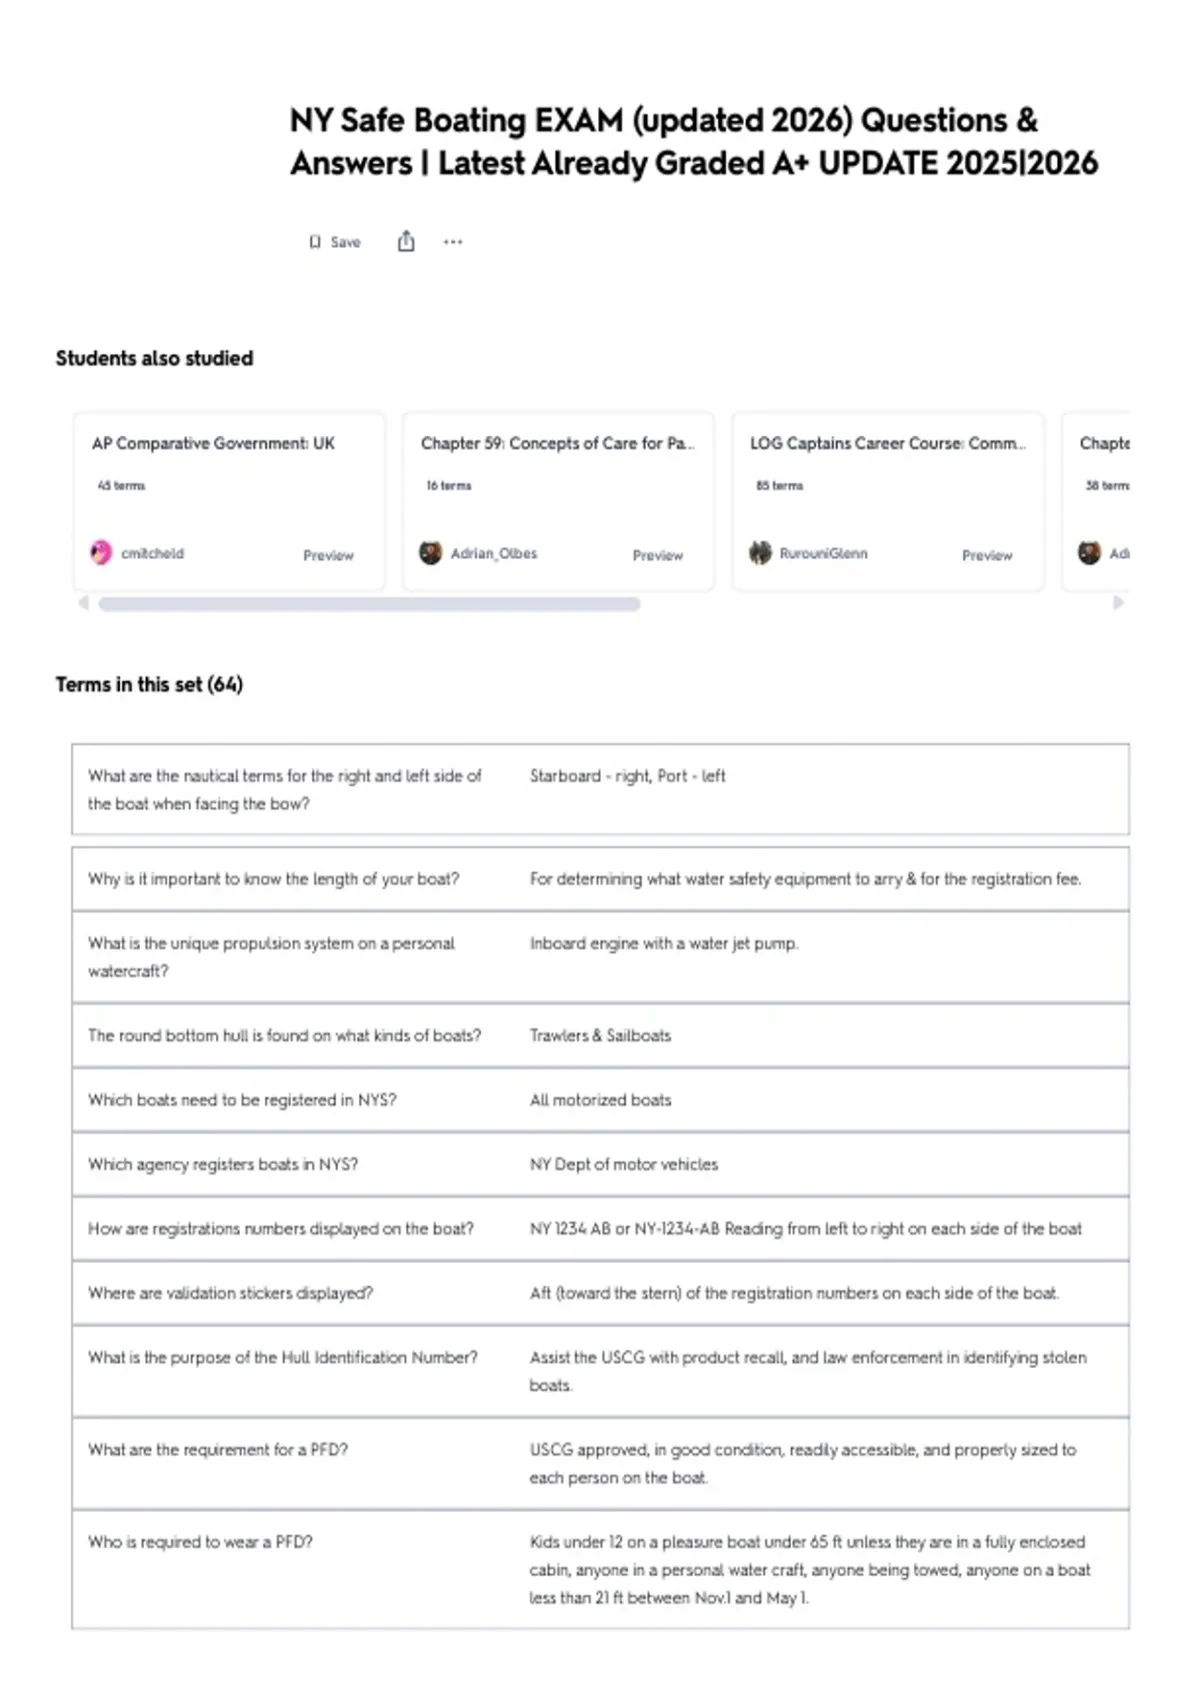Open the three-dot more options menu
The width and height of the screenshot is (1200, 1700).
[x=453, y=242]
